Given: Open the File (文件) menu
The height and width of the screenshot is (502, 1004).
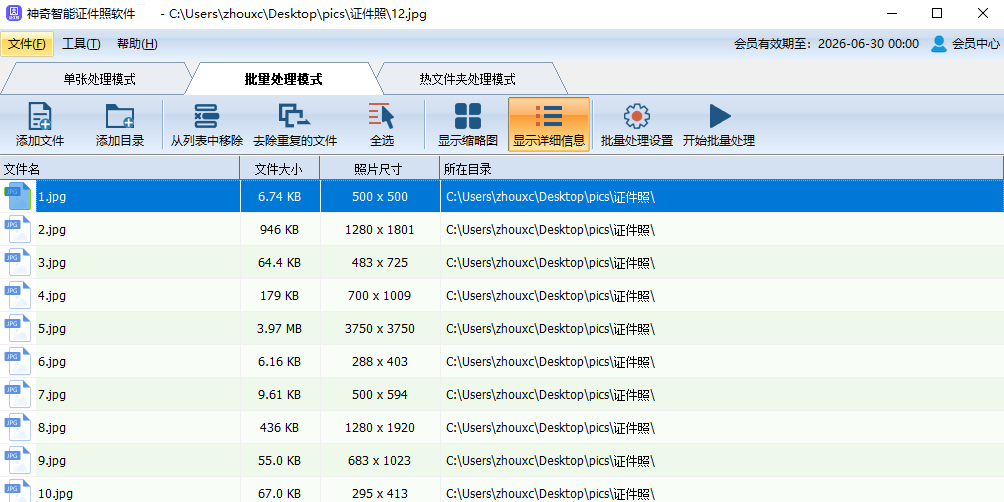Looking at the screenshot, I should [27, 44].
